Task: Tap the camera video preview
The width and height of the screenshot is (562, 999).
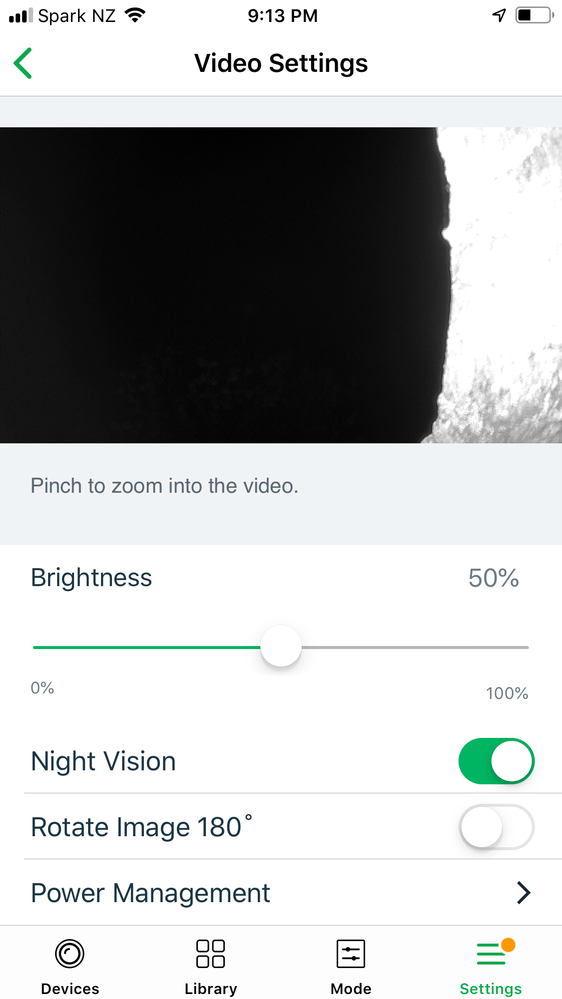Action: 281,285
